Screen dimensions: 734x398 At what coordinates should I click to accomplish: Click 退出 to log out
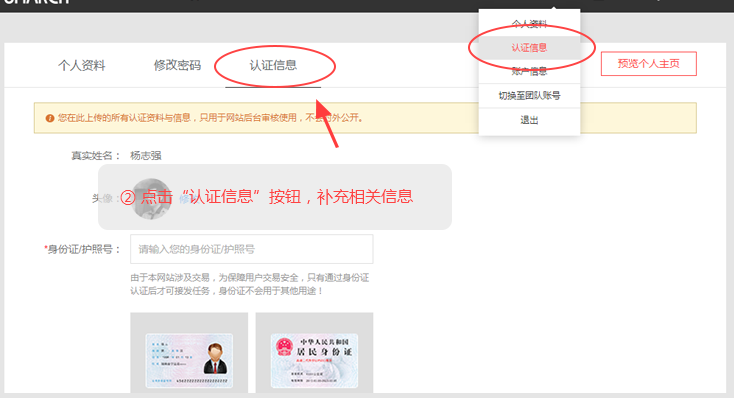point(529,120)
